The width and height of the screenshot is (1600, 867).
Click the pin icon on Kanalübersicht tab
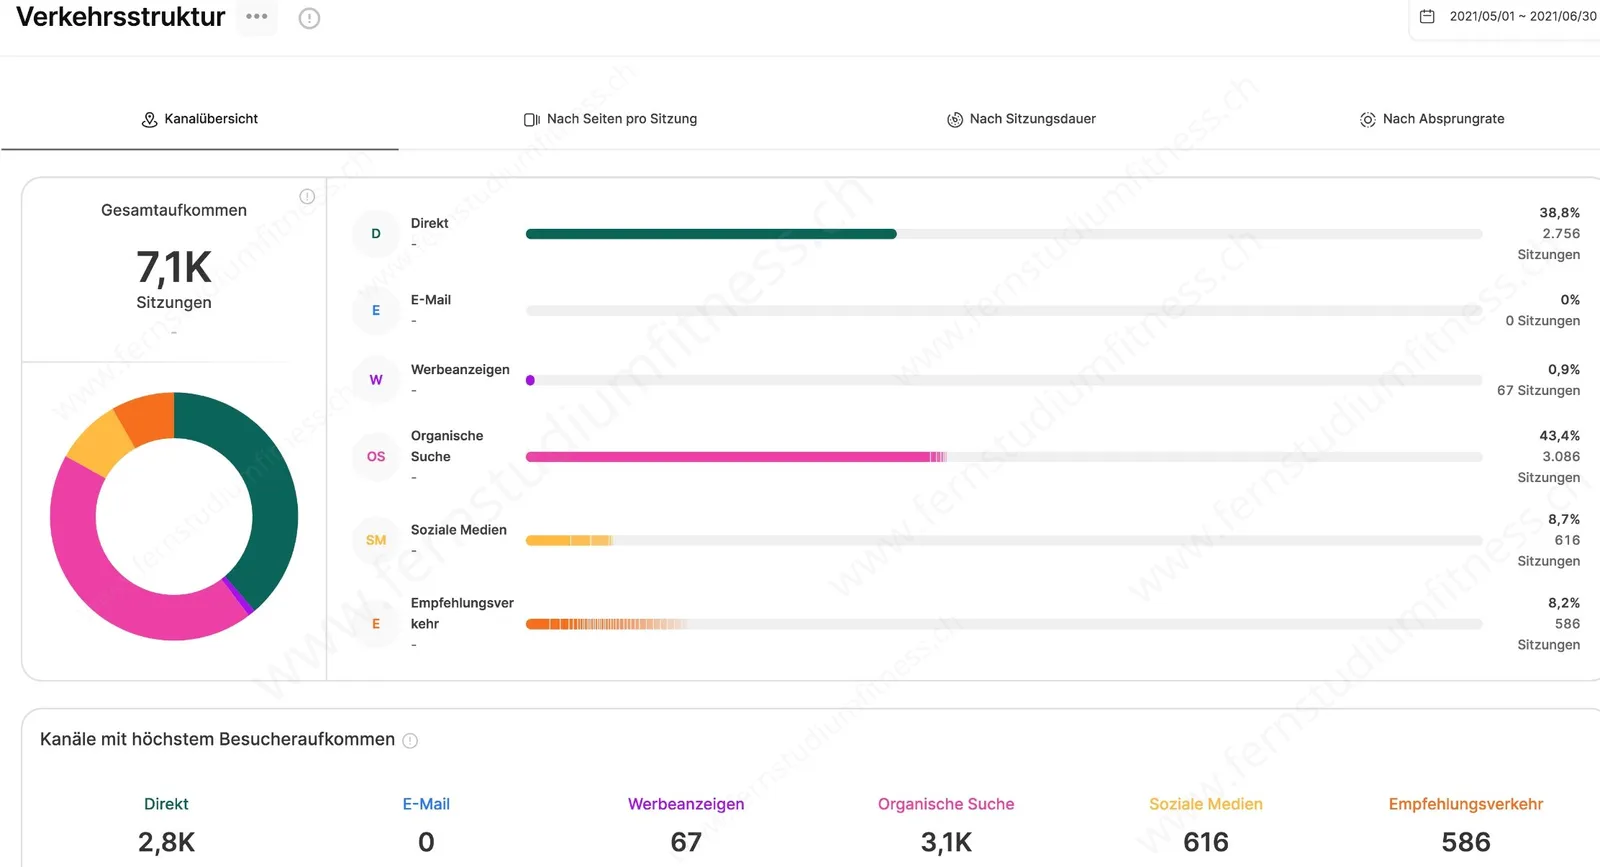pyautogui.click(x=149, y=119)
